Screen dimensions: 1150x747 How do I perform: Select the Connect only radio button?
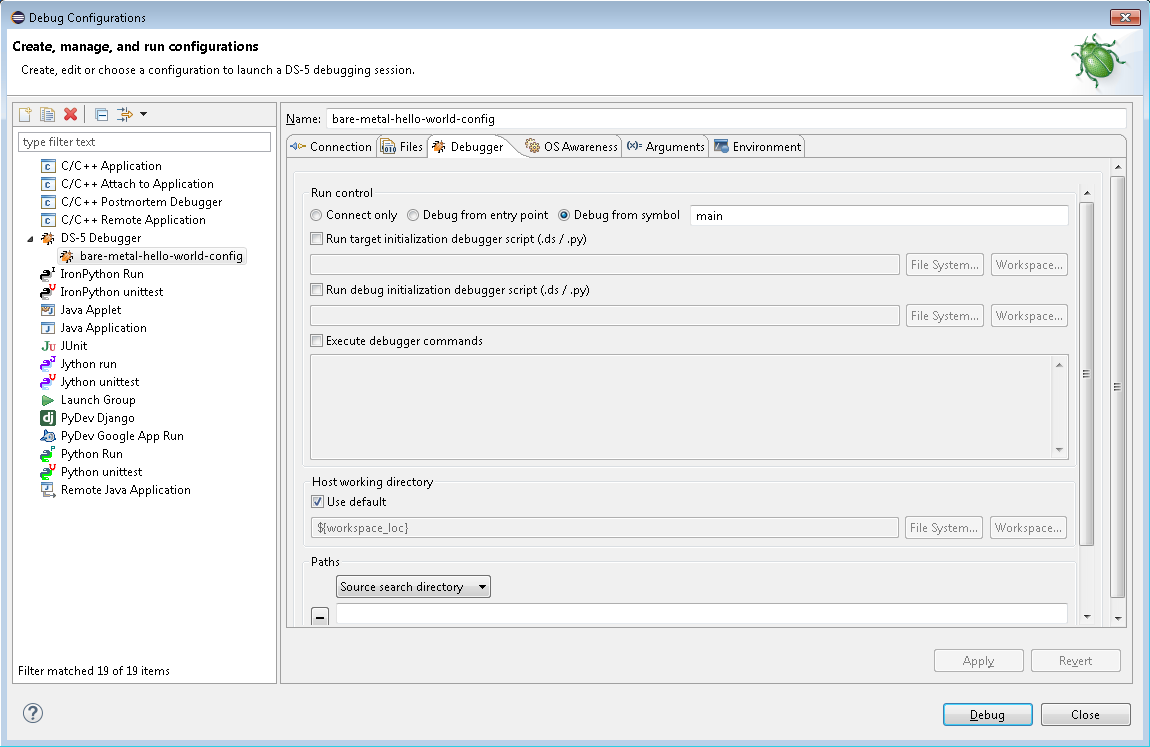316,215
